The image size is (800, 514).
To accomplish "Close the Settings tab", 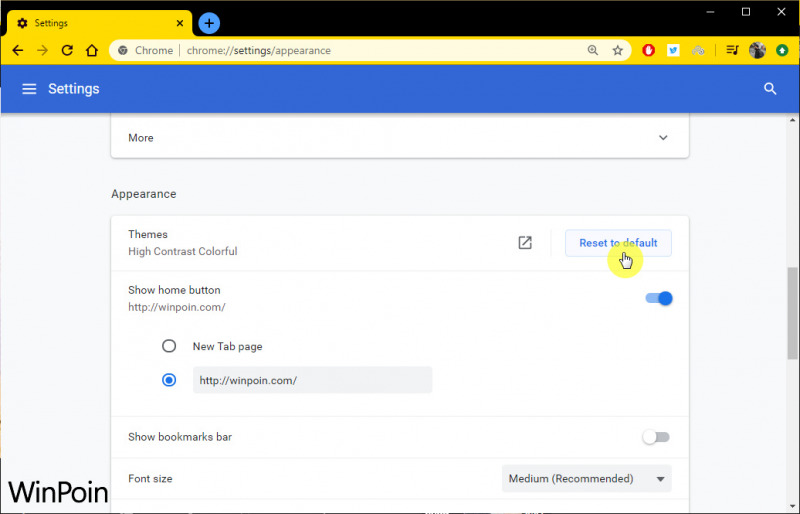I will (180, 23).
